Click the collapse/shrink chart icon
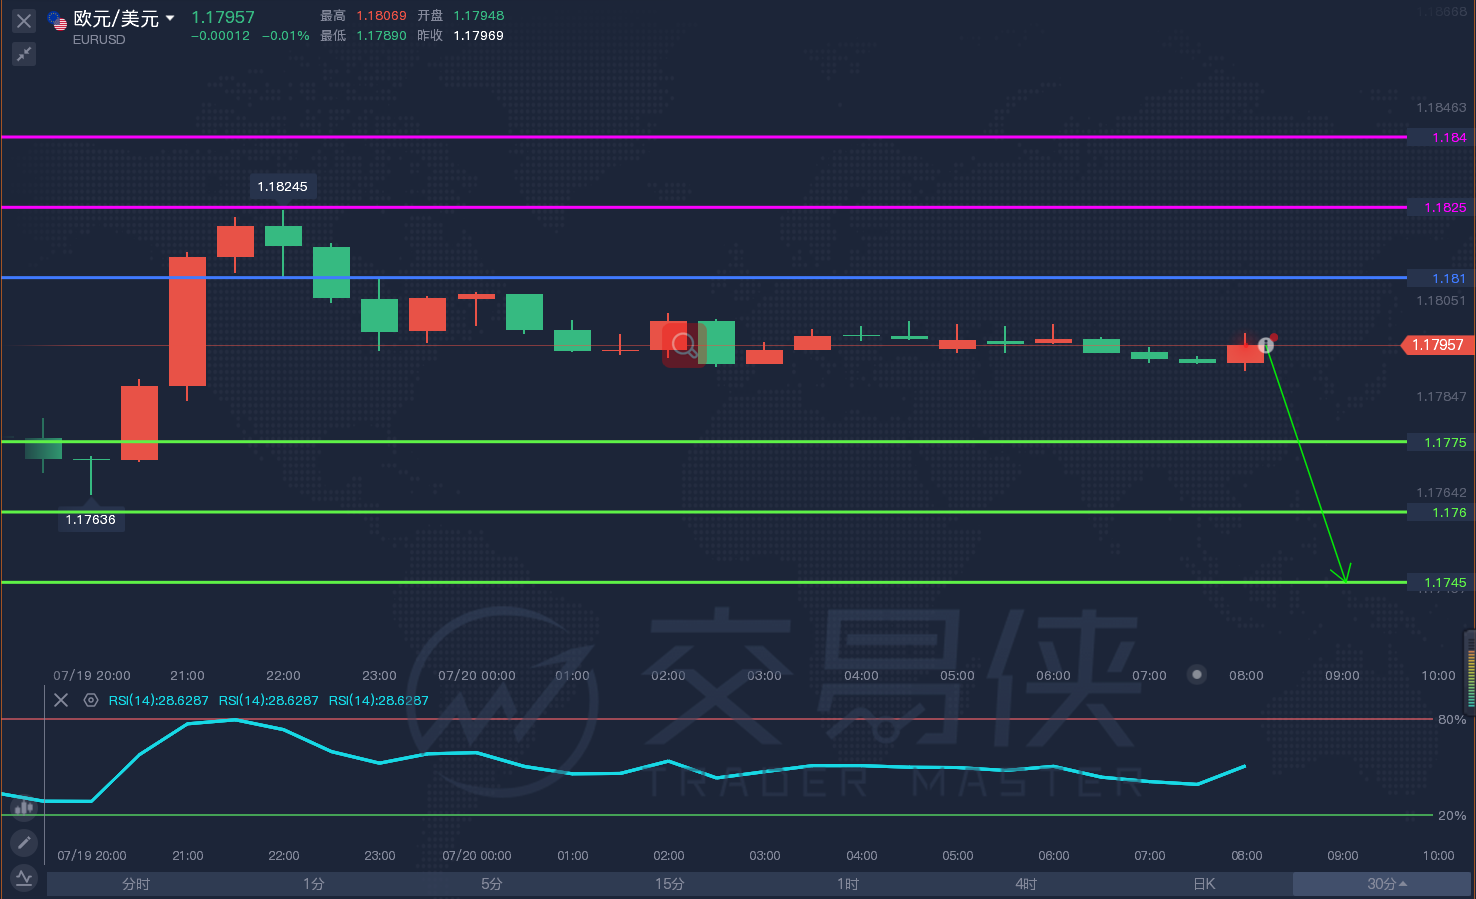The height and width of the screenshot is (899, 1476). coord(24,54)
